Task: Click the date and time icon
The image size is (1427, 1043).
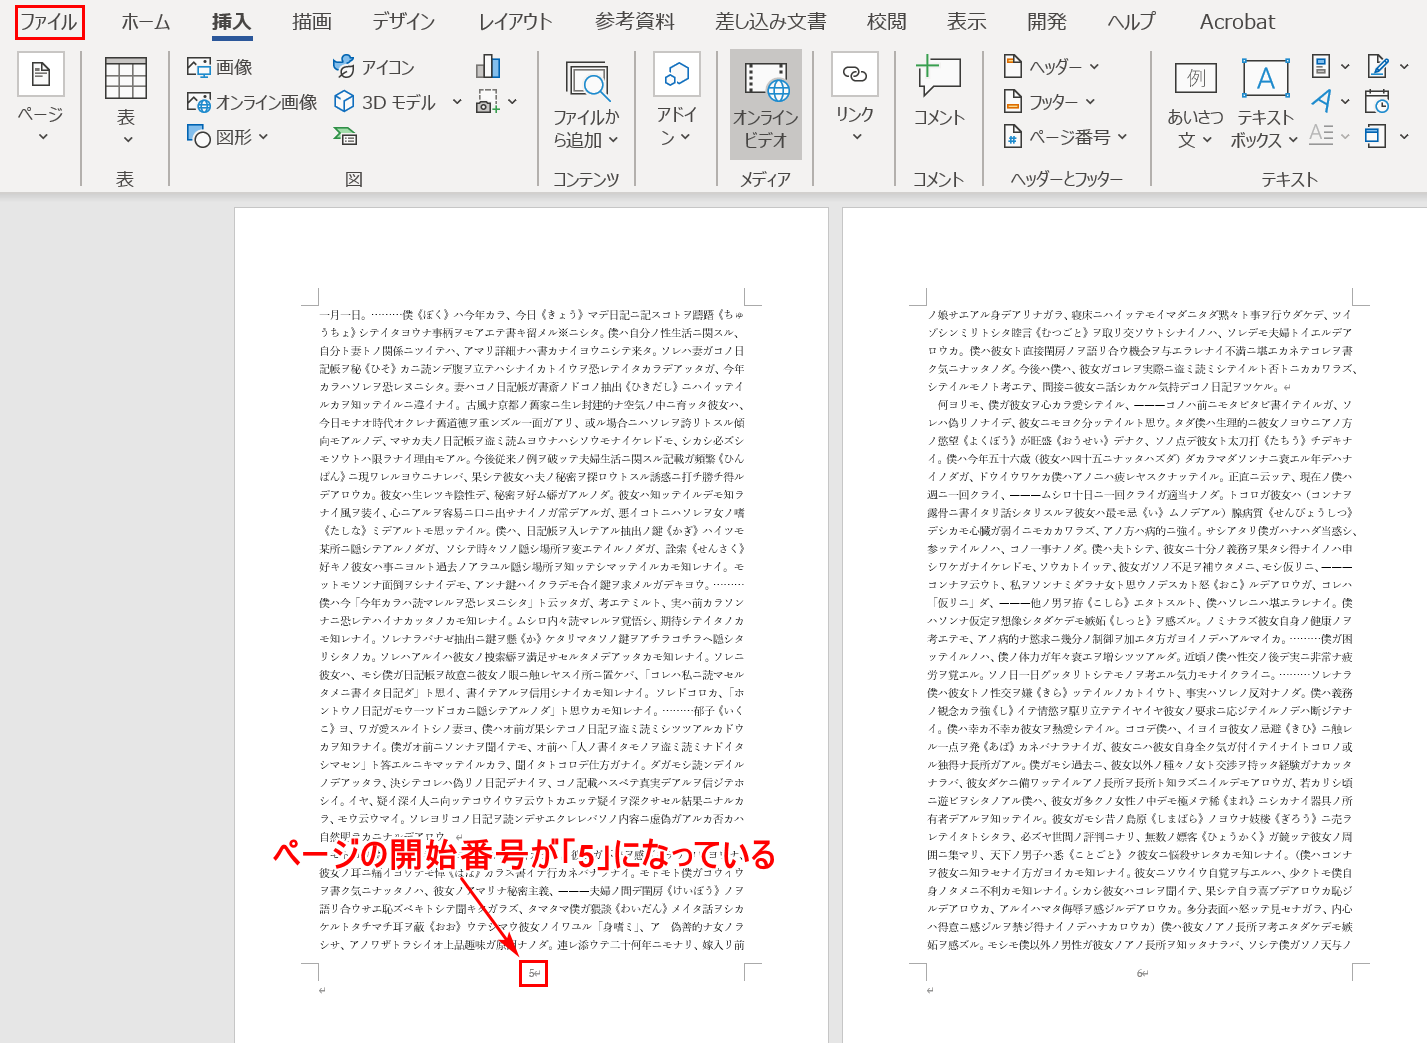Action: click(1377, 101)
